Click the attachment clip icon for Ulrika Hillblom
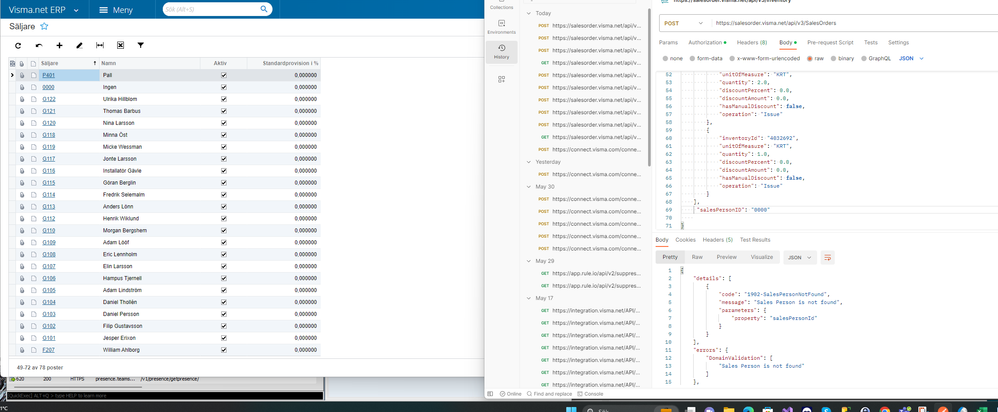The image size is (998, 412). (22, 99)
